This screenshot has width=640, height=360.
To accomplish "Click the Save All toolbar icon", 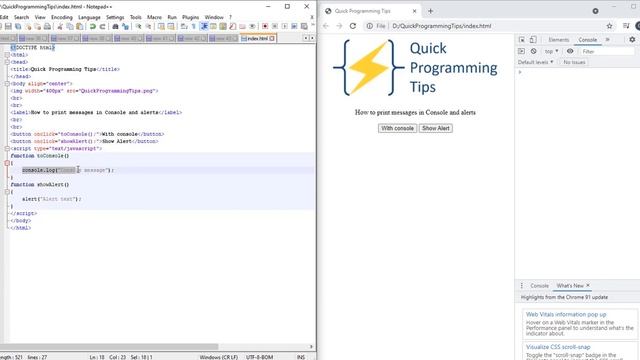I will 18,26.
